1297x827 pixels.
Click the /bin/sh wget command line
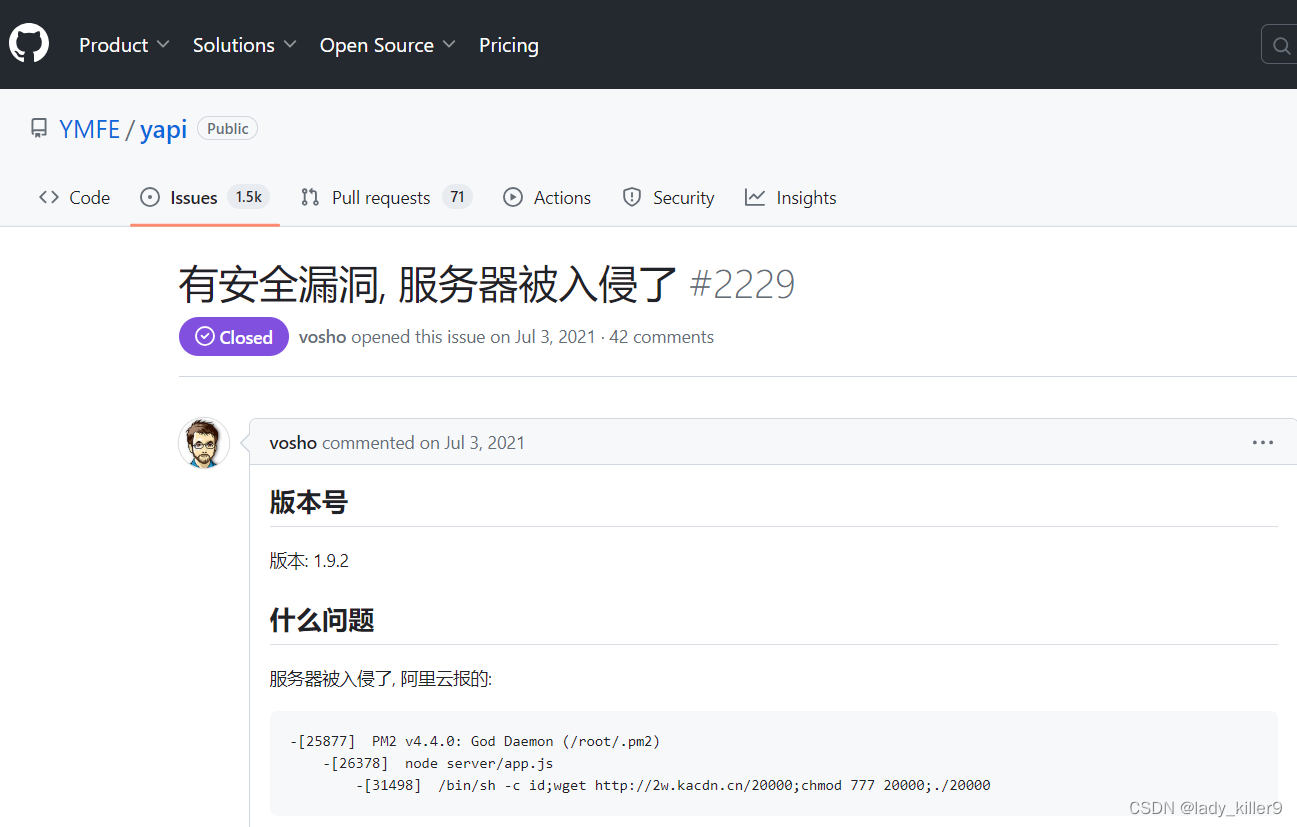[x=673, y=785]
